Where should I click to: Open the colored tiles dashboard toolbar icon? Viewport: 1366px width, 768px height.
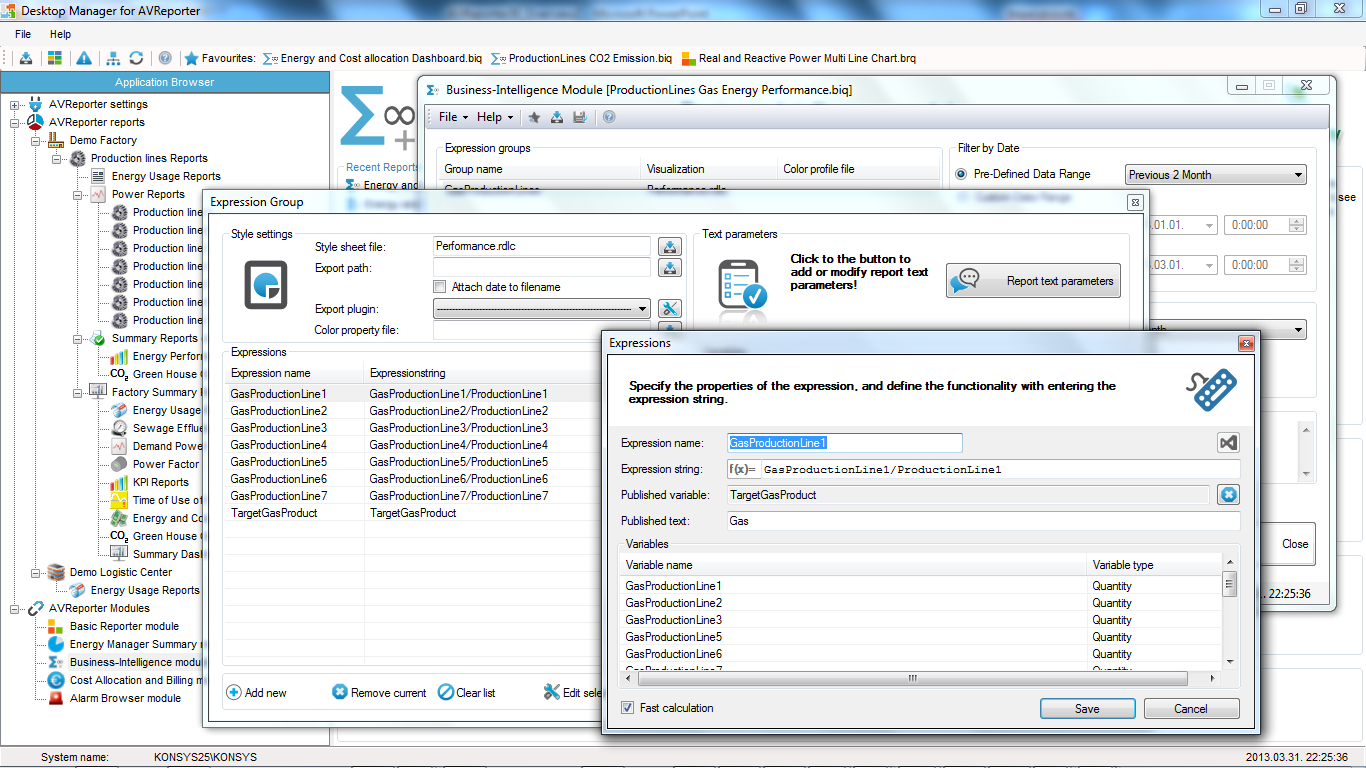pyautogui.click(x=55, y=58)
